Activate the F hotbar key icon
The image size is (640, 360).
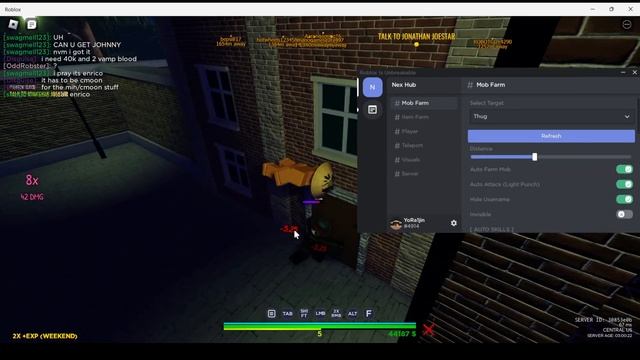369,313
